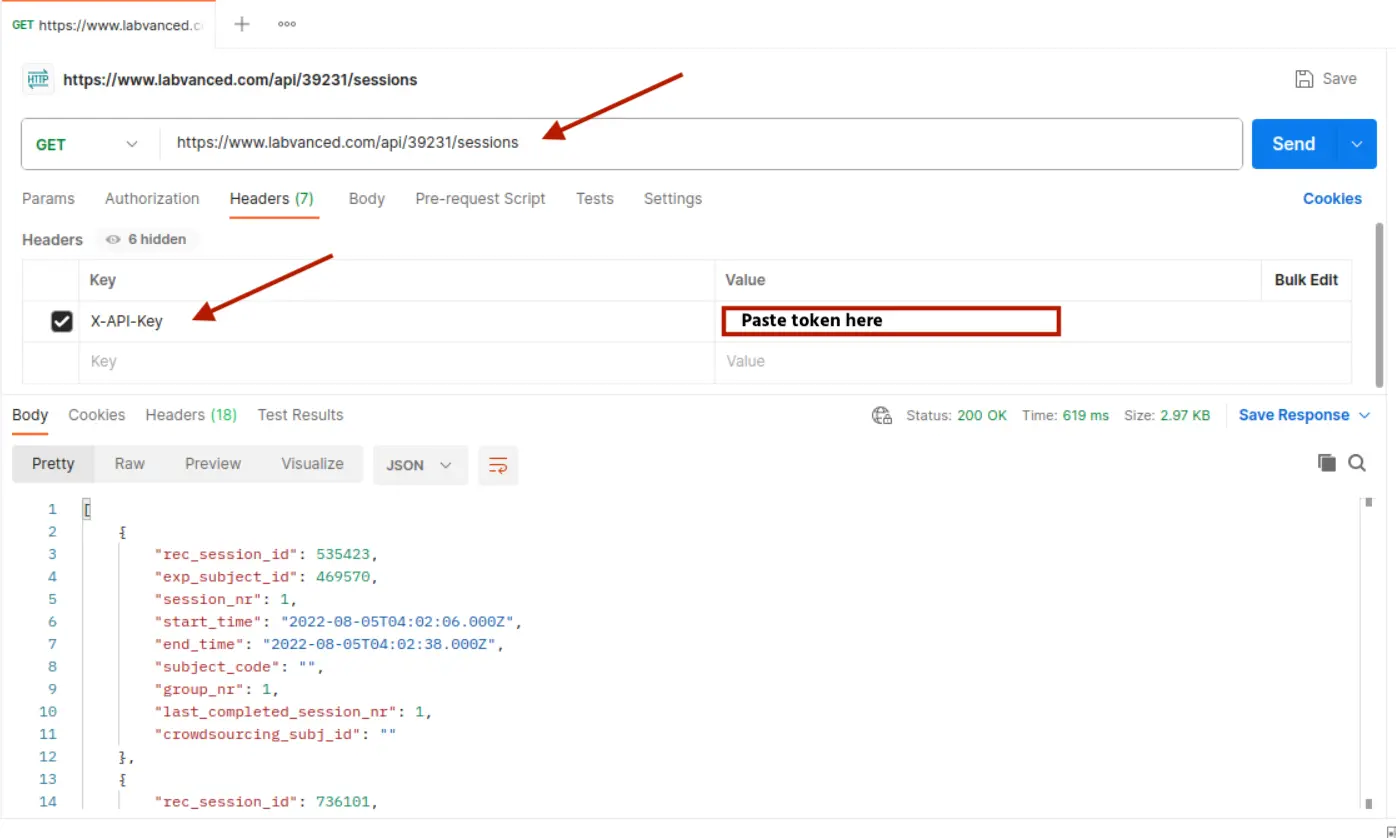This screenshot has height=838, width=1396.
Task: View response in Raw mode
Action: 129,463
